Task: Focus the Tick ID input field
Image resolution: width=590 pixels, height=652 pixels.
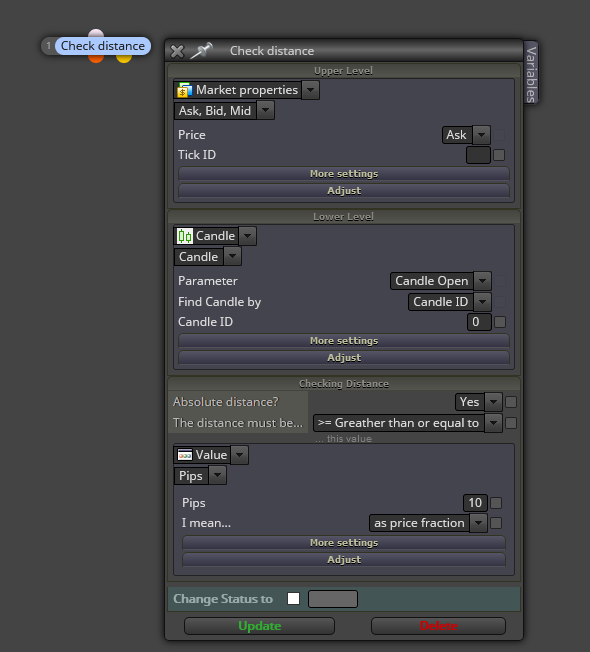Action: pyautogui.click(x=478, y=155)
